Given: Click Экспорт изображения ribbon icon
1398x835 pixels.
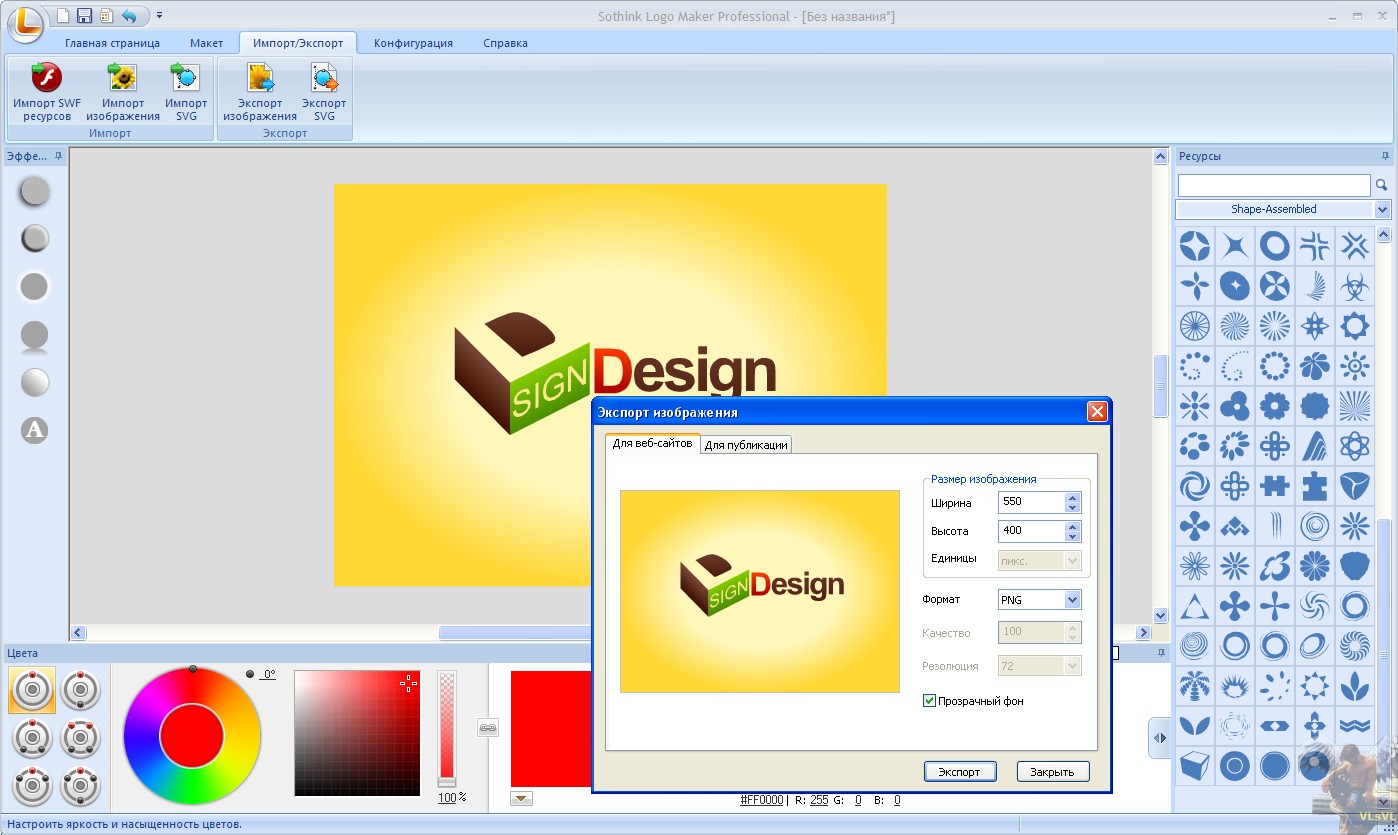Looking at the screenshot, I should click(260, 77).
